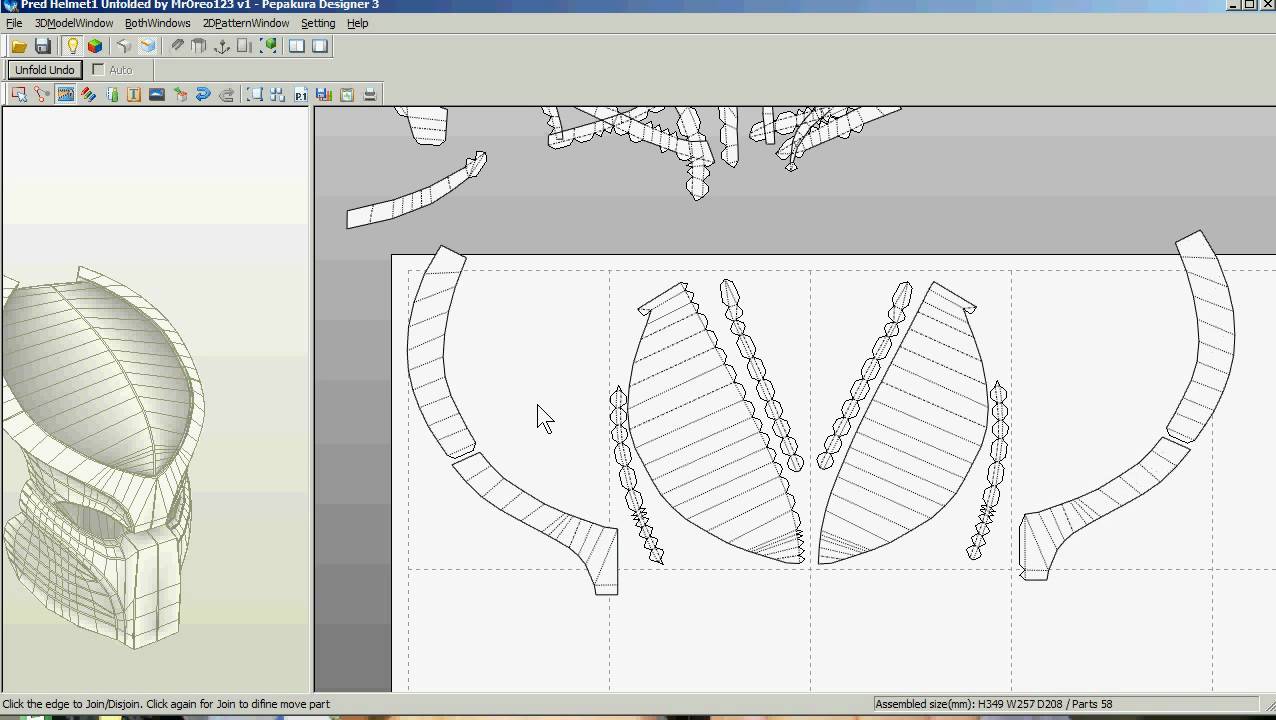Toggle the light bulb lighting icon

click(72, 46)
